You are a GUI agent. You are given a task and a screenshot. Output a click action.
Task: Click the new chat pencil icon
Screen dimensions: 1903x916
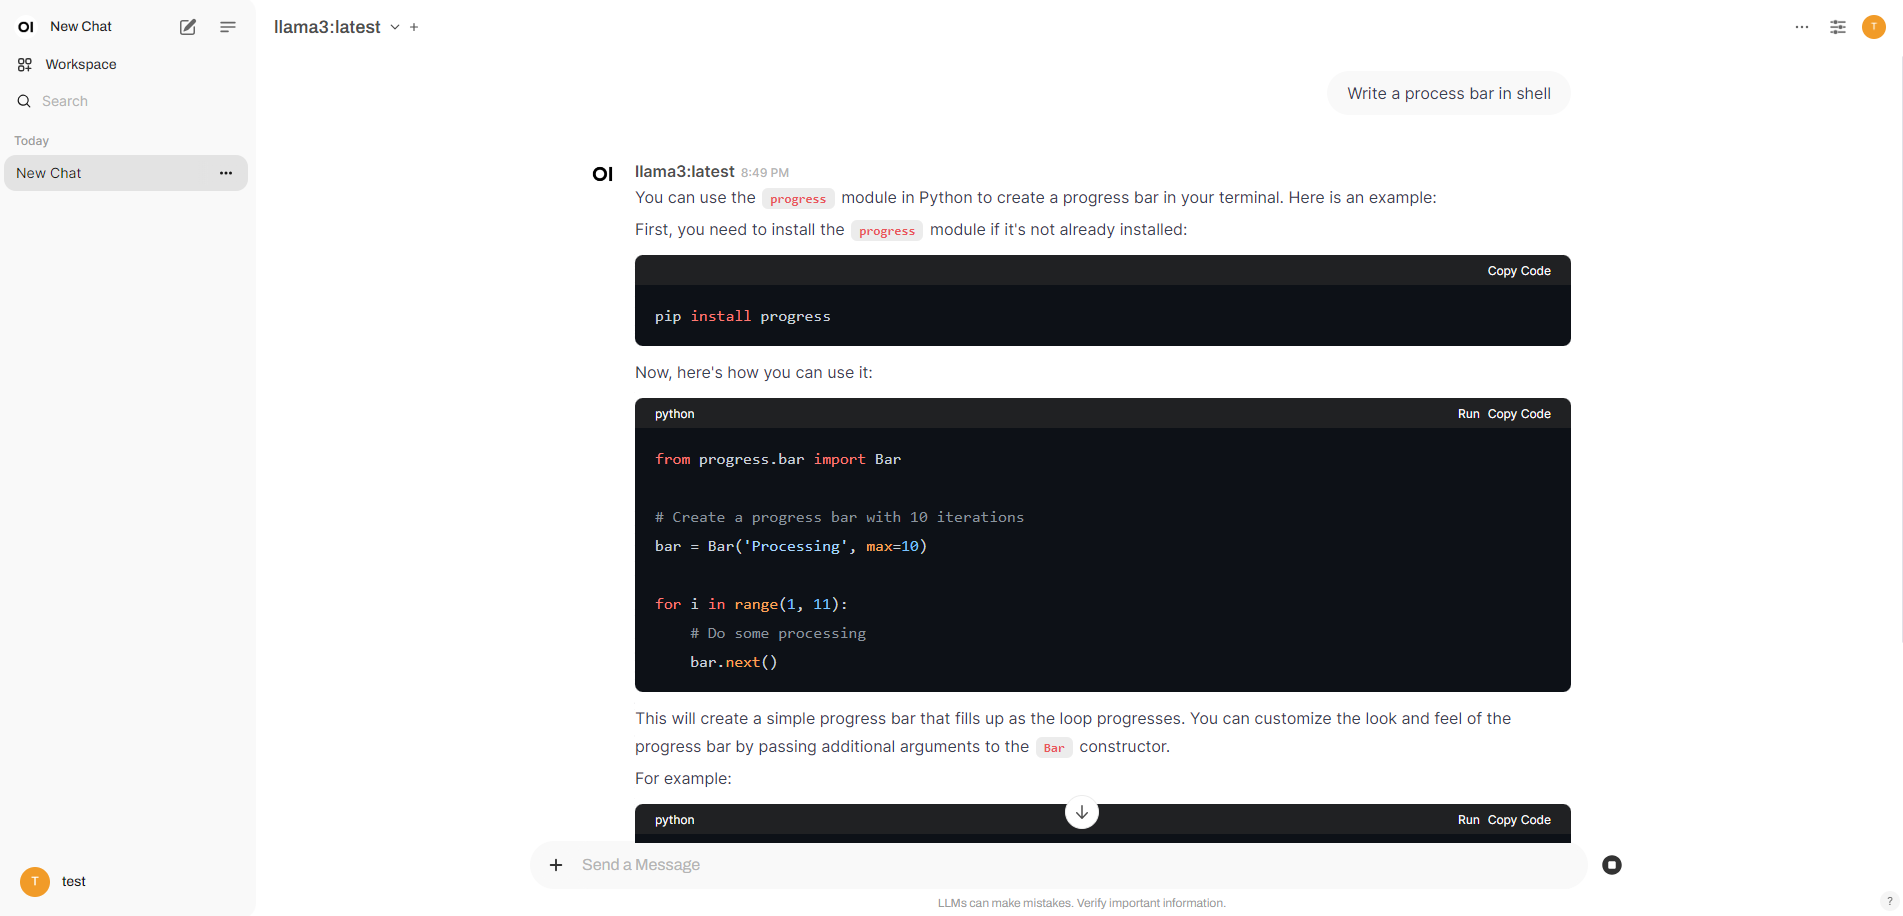click(188, 27)
